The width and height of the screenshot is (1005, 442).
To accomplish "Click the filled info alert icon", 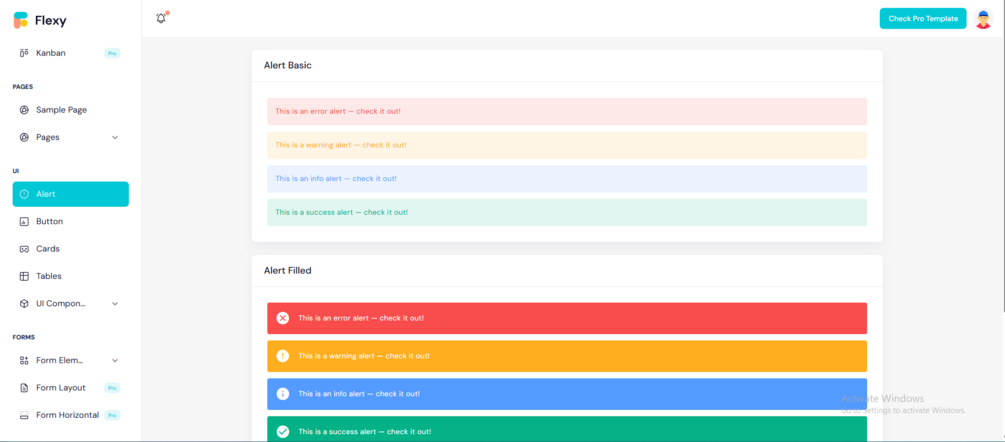I will coord(283,394).
